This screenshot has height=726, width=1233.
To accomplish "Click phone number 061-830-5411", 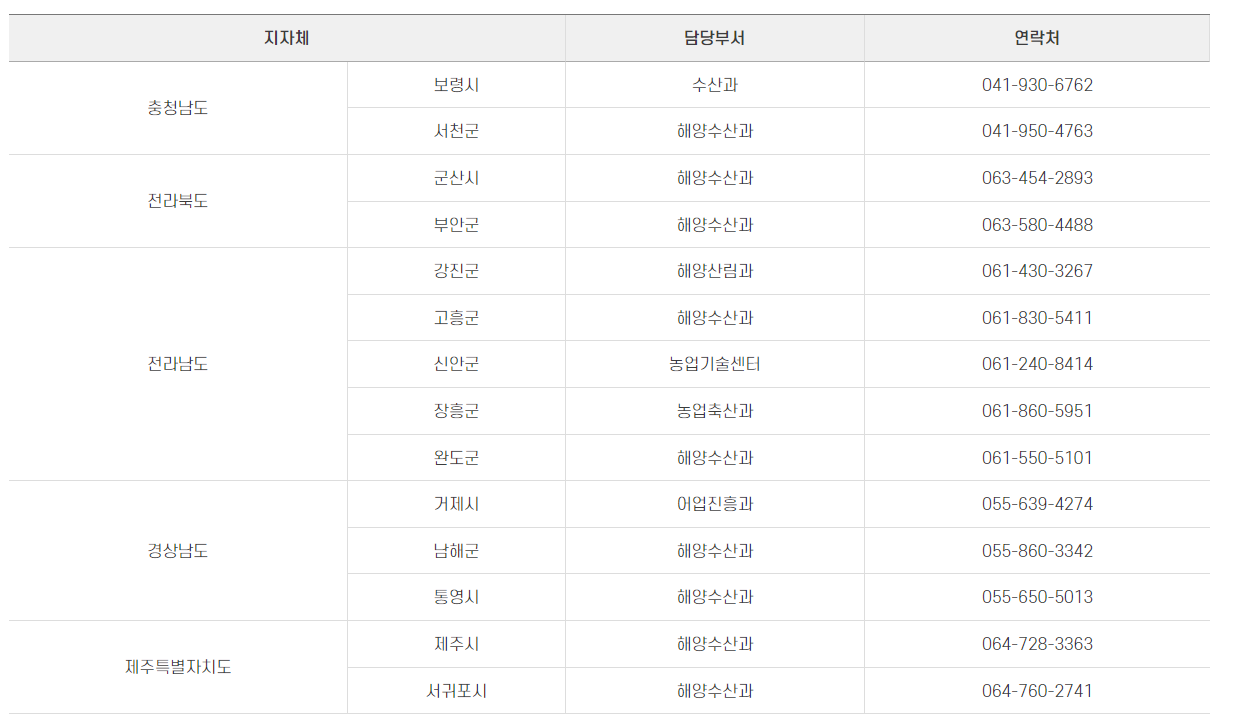I will (1037, 318).
